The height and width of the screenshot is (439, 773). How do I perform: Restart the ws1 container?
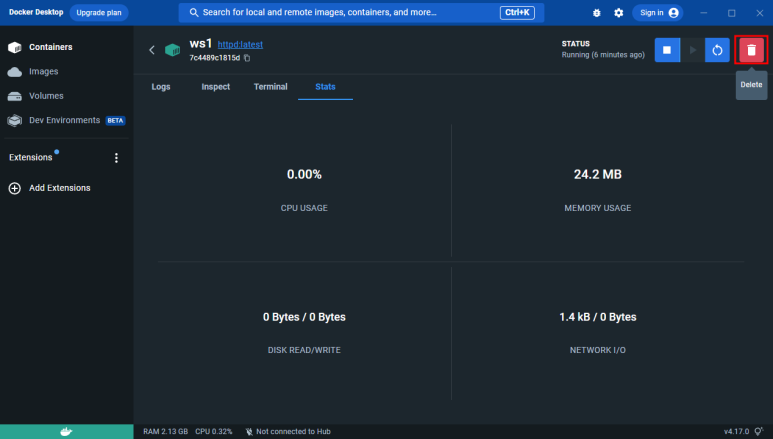pyautogui.click(x=717, y=50)
